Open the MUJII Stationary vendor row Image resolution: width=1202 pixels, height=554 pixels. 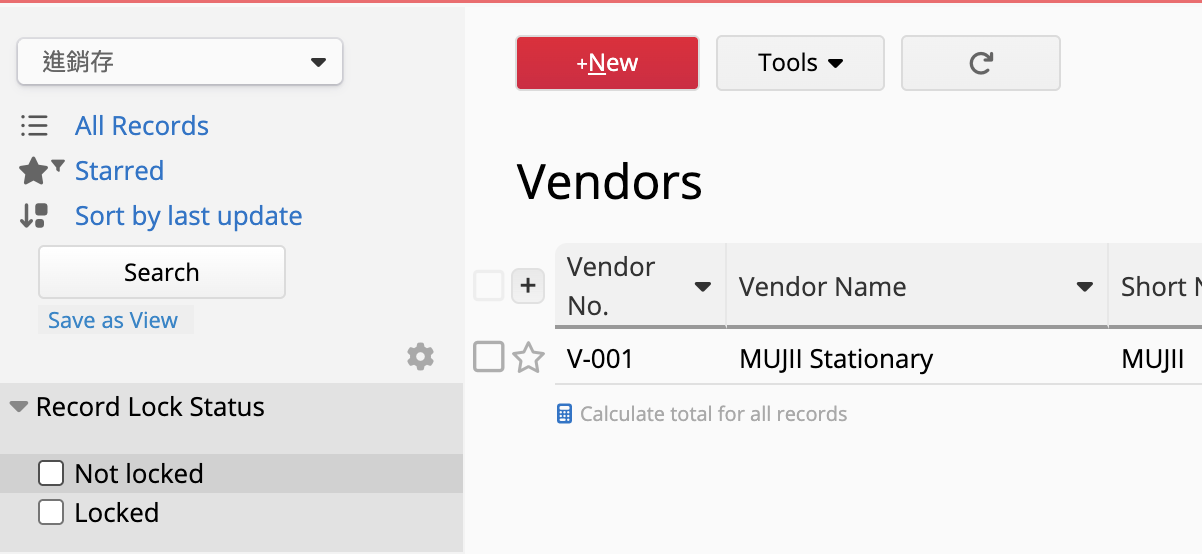coord(835,359)
